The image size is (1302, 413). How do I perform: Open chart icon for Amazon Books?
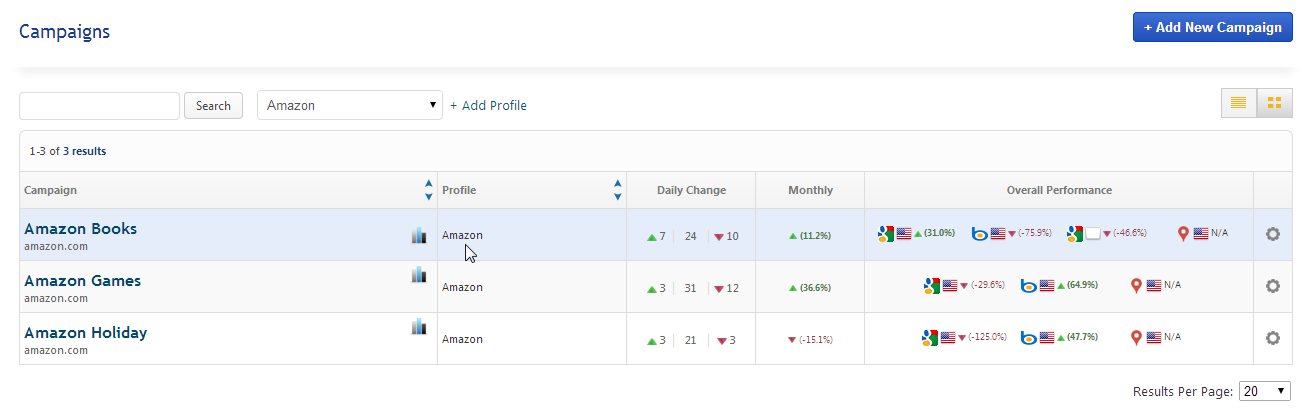pos(419,235)
